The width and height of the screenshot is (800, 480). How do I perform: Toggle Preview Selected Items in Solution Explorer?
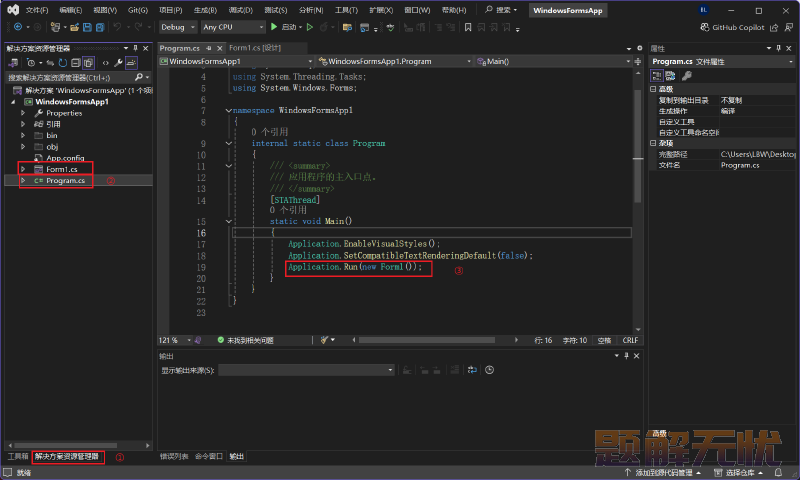[131, 63]
